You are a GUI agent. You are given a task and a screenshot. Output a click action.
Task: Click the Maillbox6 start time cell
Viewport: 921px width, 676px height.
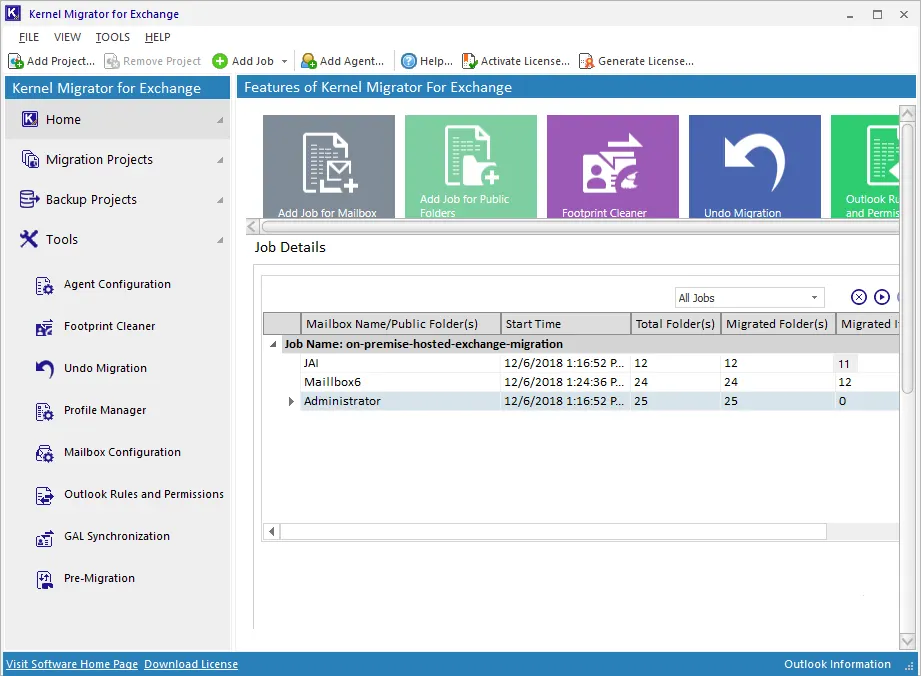566,382
